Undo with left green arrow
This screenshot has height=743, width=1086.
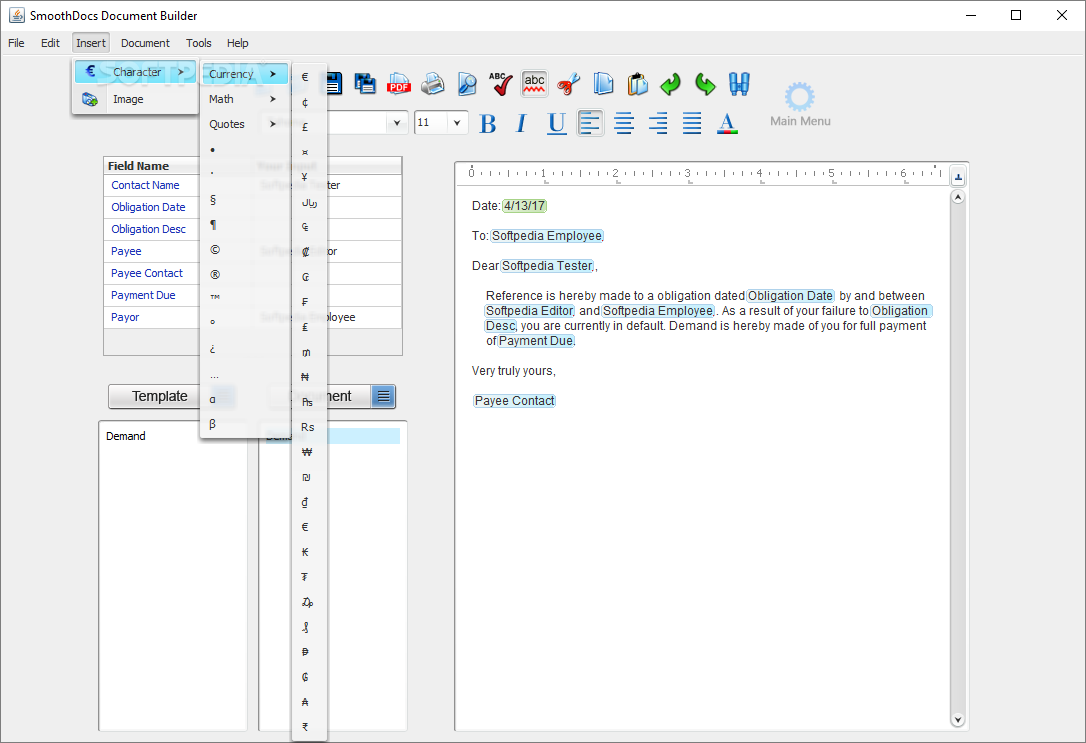[670, 84]
